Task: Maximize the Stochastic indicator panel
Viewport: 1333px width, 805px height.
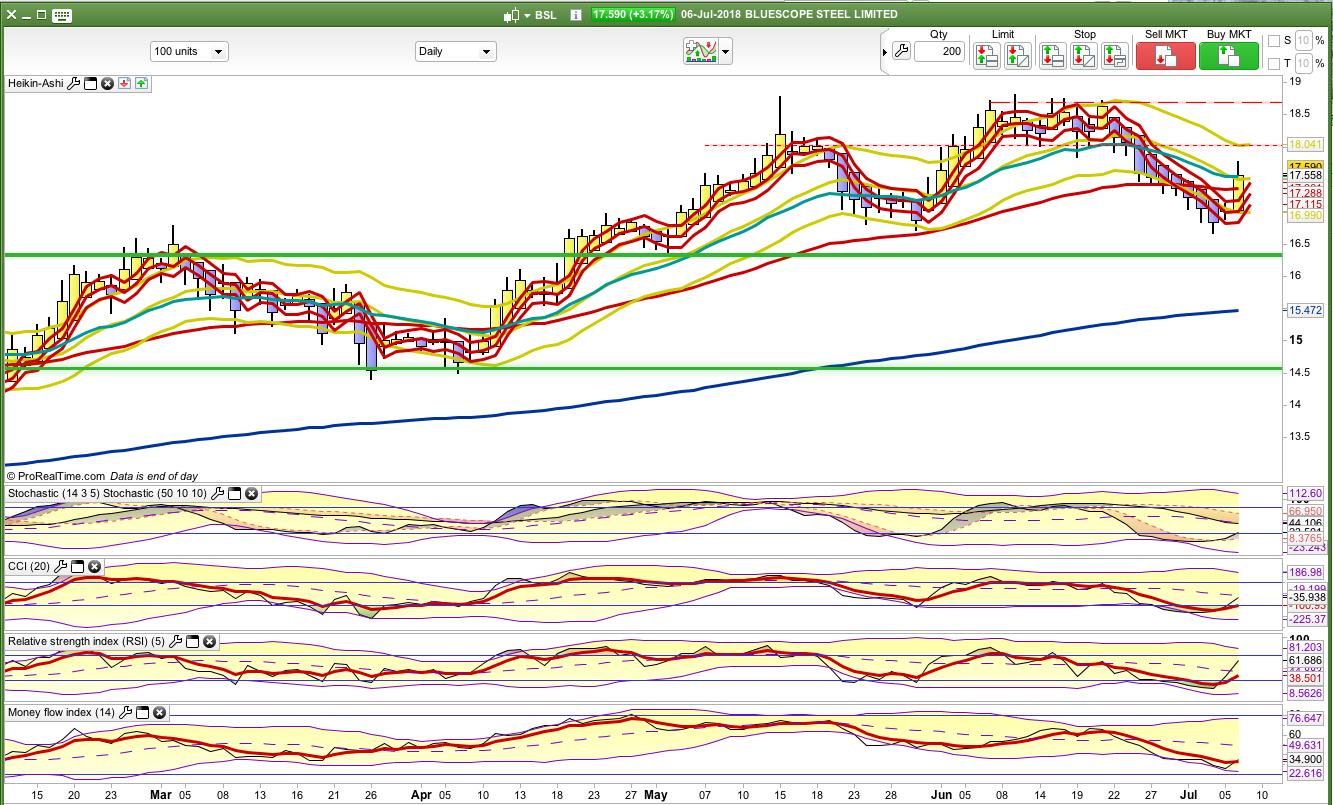Action: (235, 494)
